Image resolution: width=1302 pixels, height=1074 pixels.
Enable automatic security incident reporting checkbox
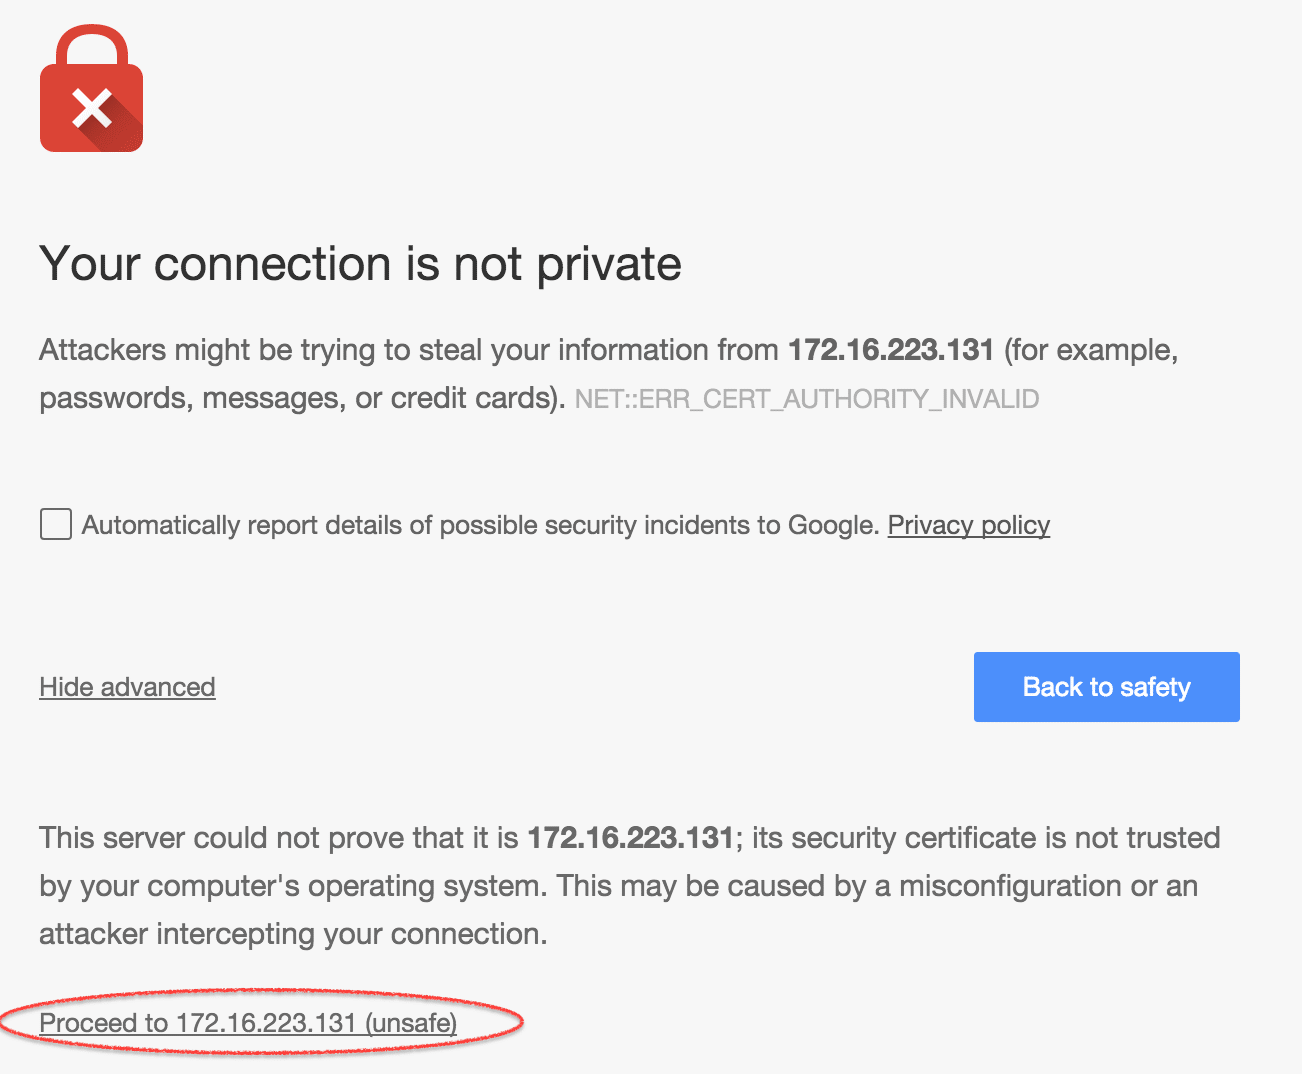click(56, 524)
